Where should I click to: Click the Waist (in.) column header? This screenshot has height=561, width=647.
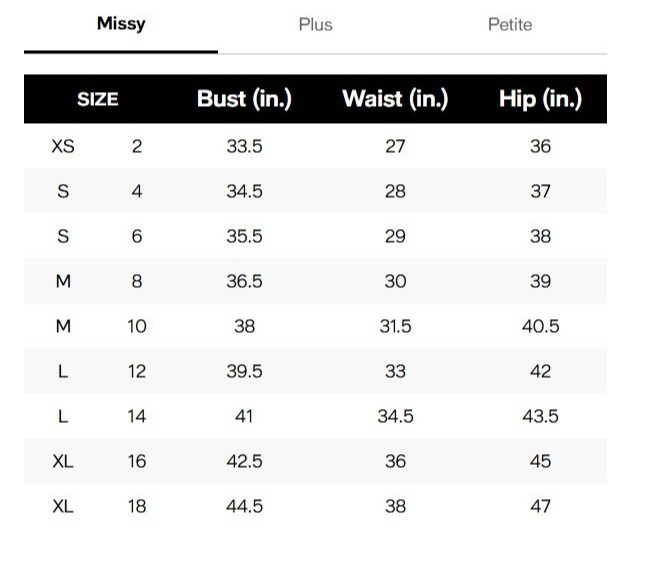click(x=395, y=99)
